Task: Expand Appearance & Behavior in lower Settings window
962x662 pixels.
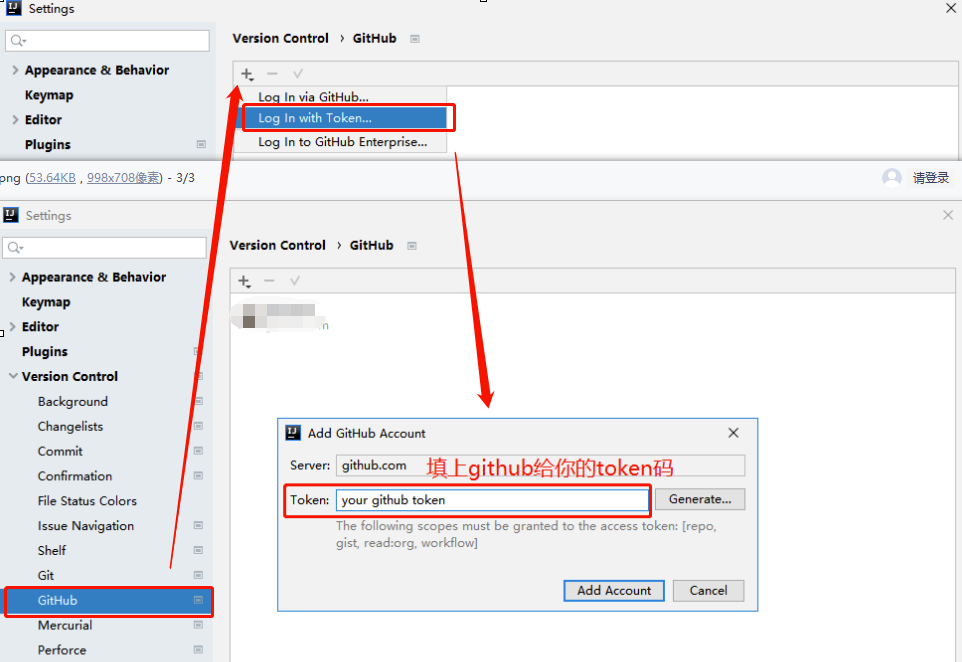Action: coord(12,277)
